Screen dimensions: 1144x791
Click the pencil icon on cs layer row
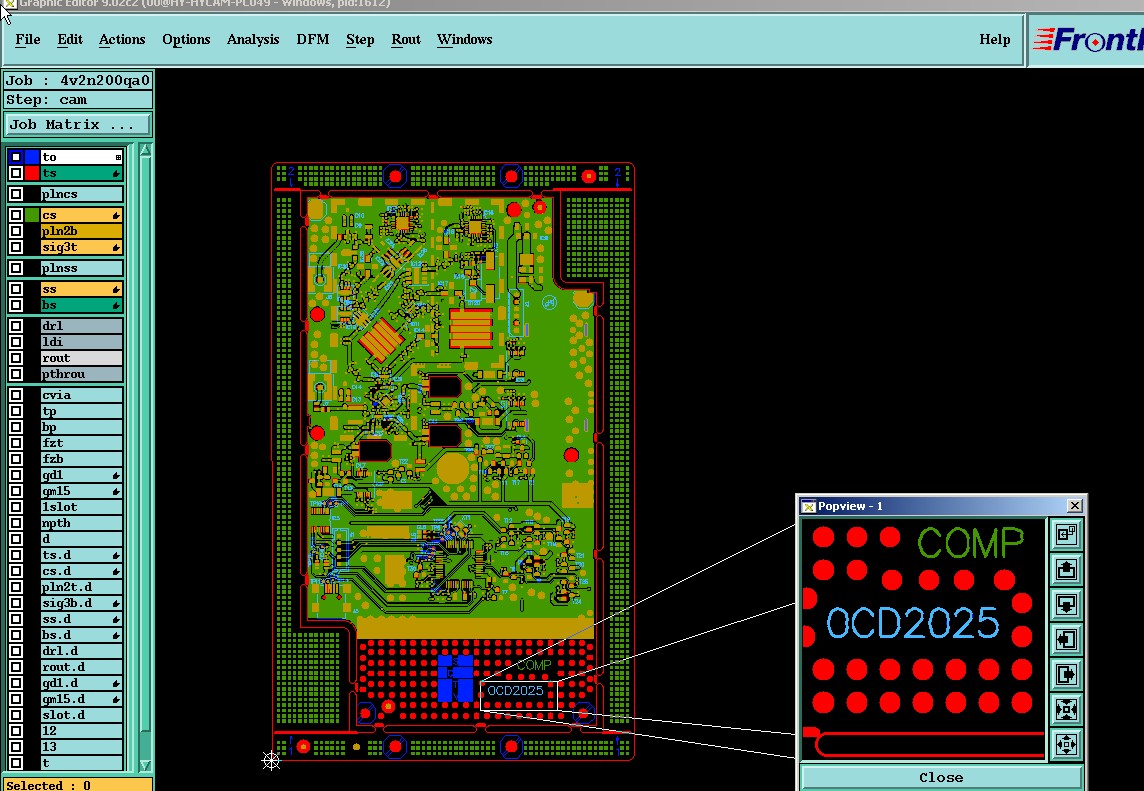pos(116,215)
